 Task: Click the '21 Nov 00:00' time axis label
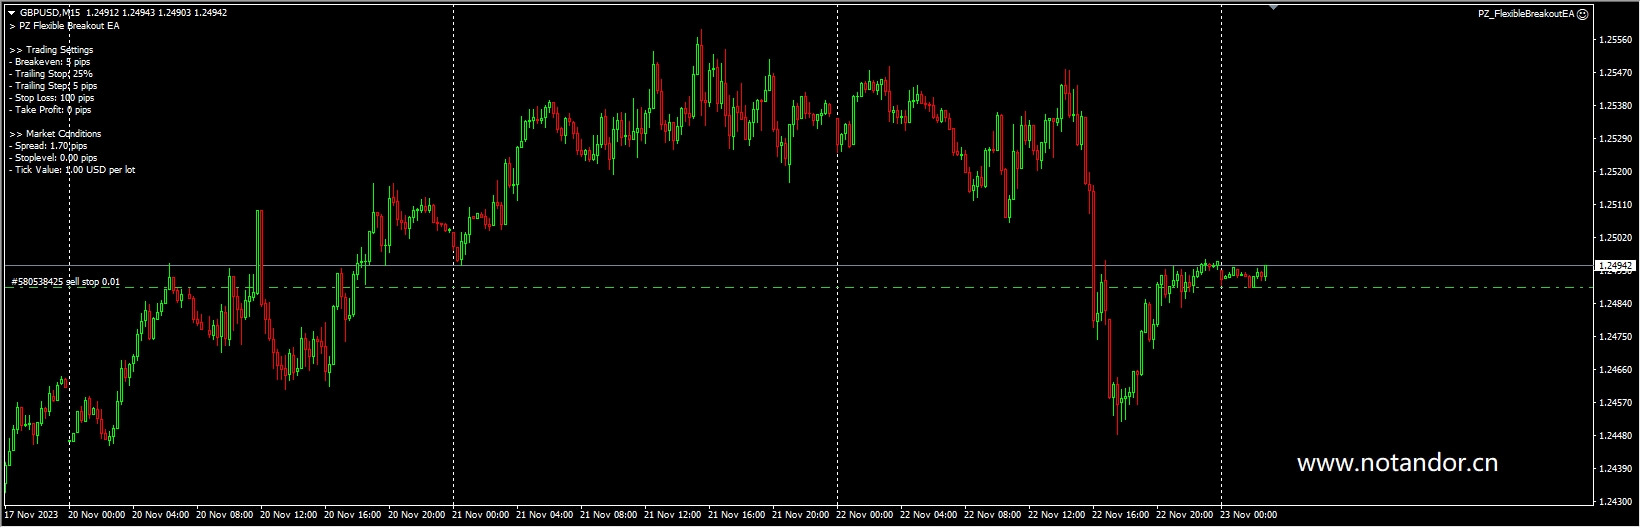[481, 516]
